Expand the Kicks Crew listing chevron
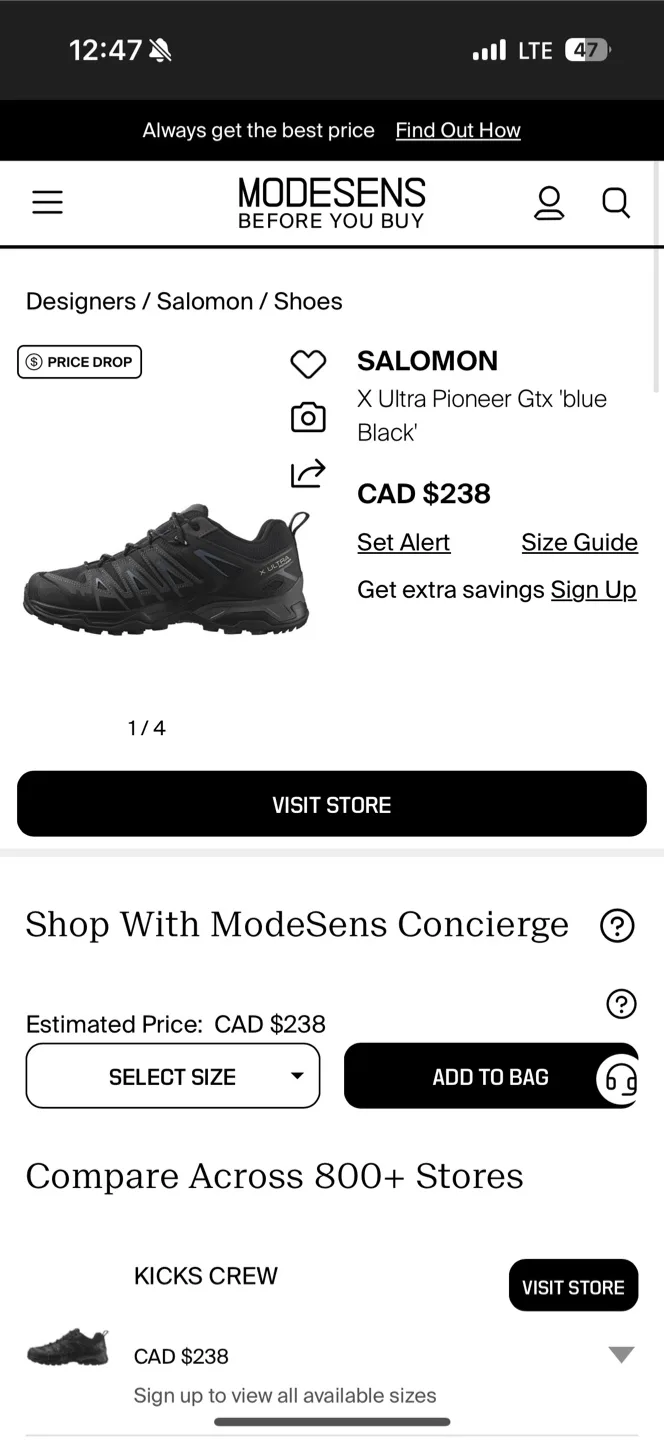The height and width of the screenshot is (1440, 664). point(620,1354)
